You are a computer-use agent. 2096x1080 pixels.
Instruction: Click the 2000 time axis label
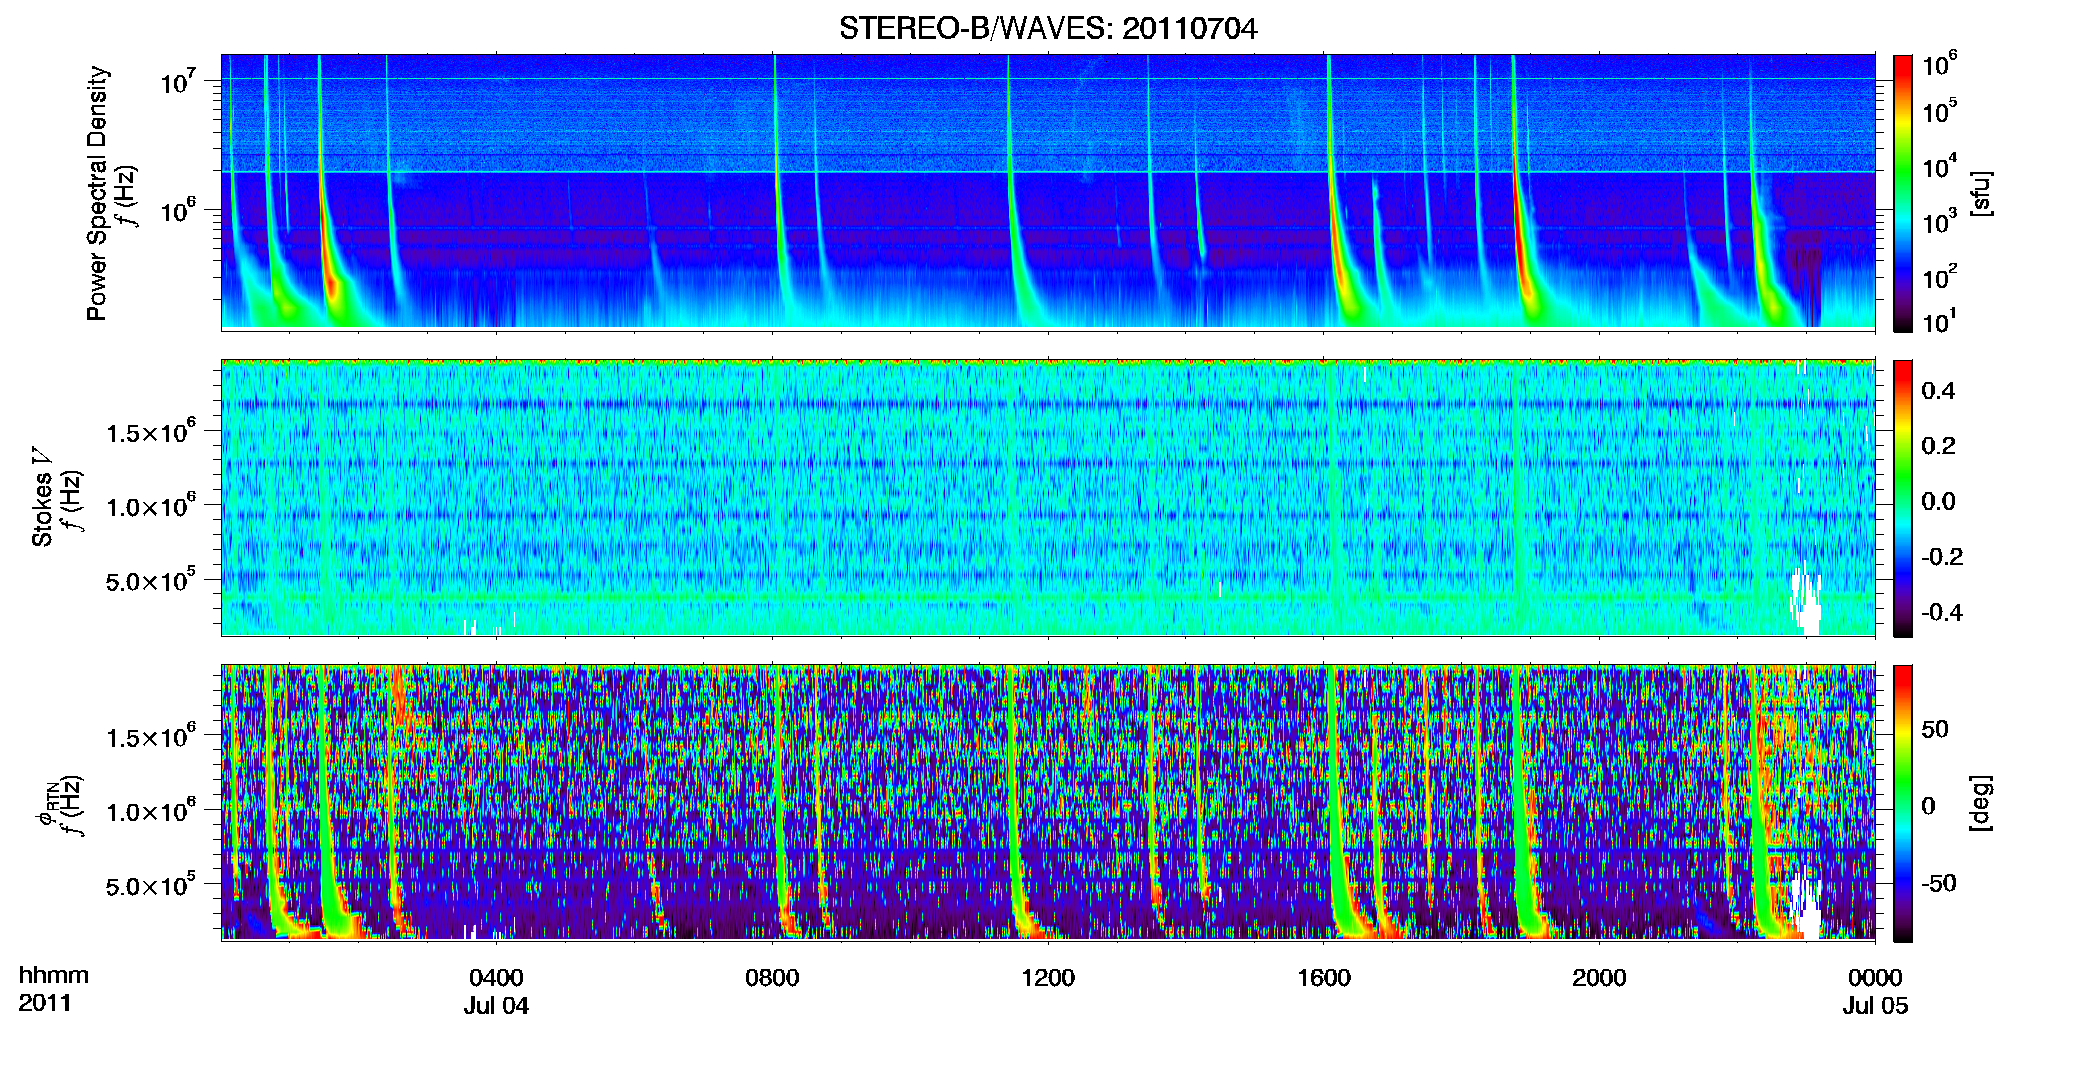1599,978
